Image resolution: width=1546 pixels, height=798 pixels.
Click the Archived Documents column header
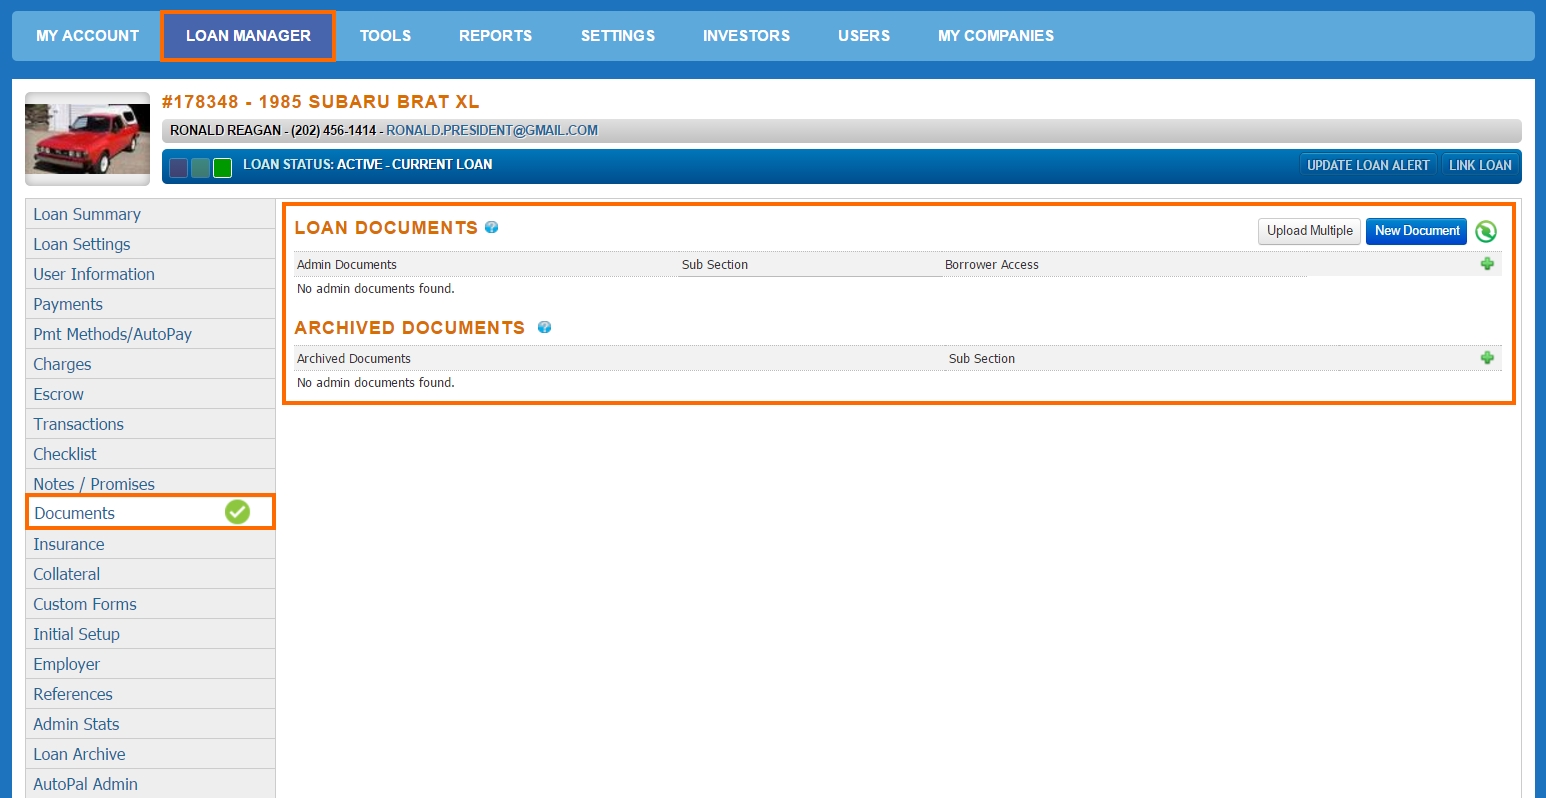pos(354,359)
